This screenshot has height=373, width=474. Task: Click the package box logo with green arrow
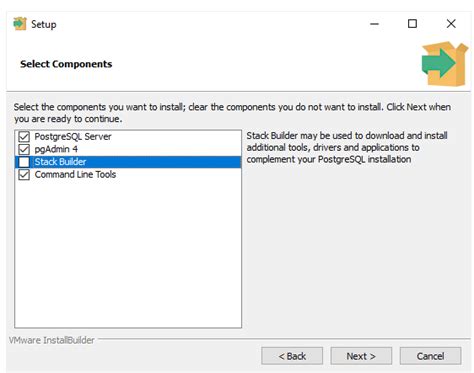coord(445,63)
